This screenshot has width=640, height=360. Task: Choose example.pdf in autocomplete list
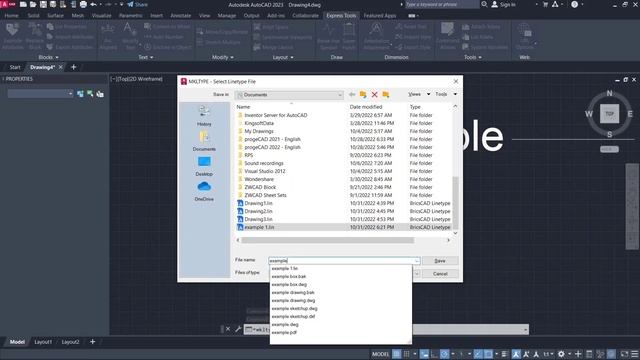coord(284,332)
